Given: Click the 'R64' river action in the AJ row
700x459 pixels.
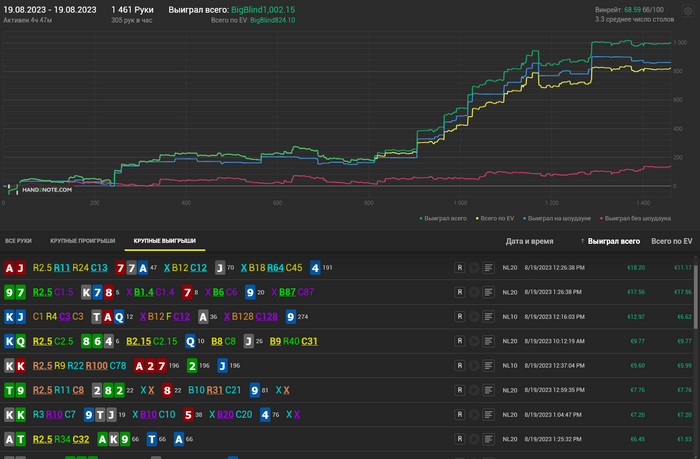Looking at the screenshot, I should pos(275,268).
